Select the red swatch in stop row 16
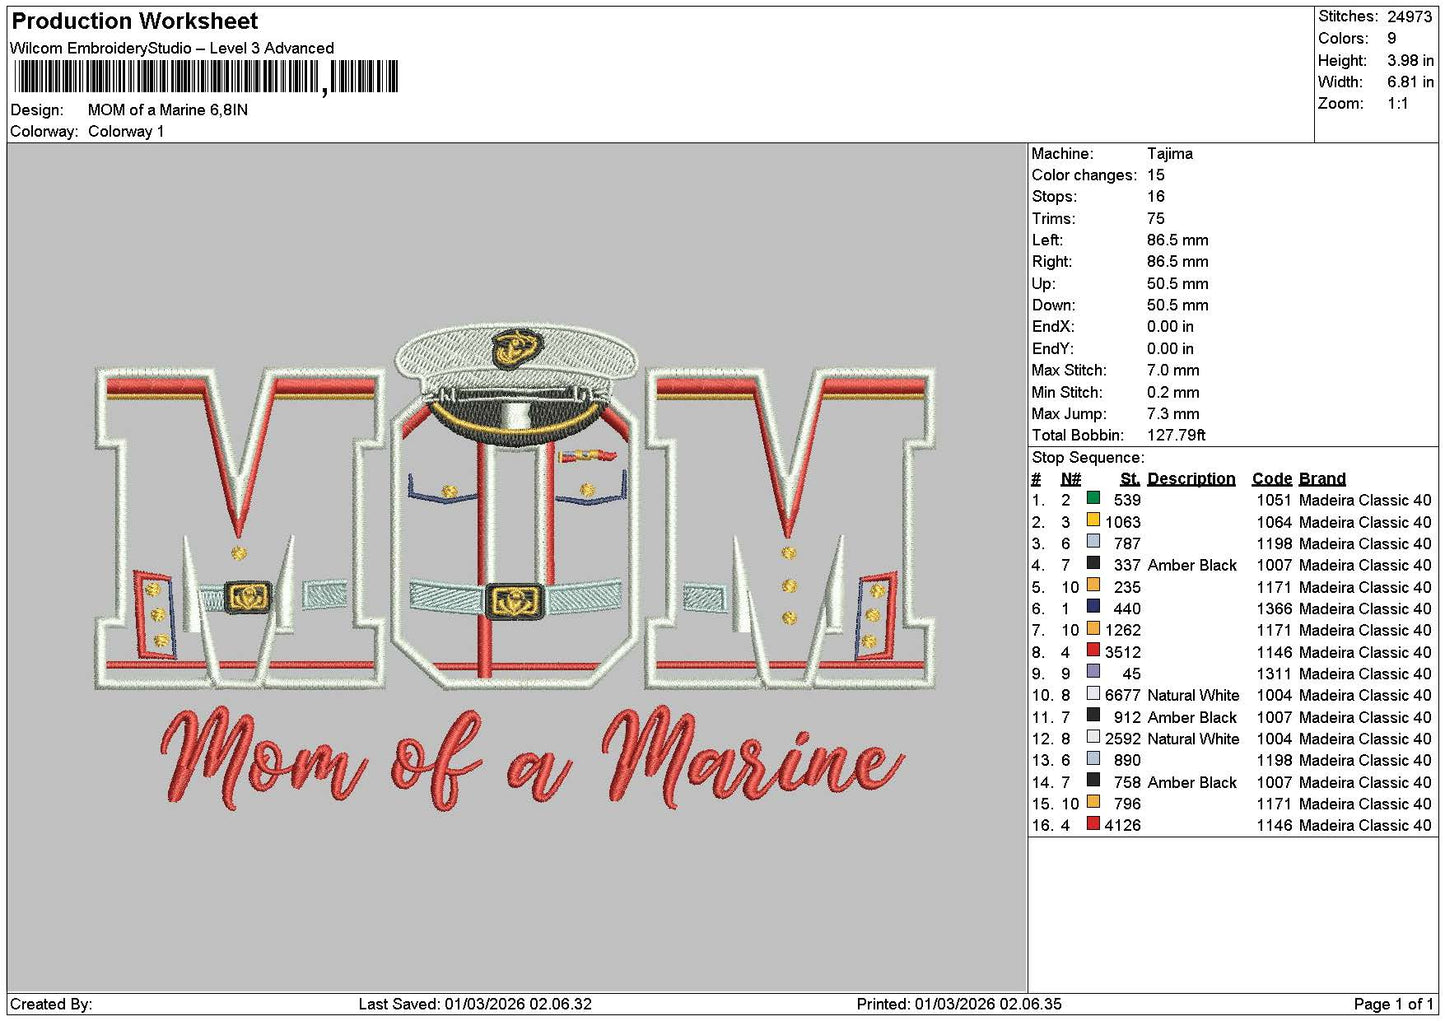Image resolution: width=1445 pixels, height=1021 pixels. point(1093,825)
